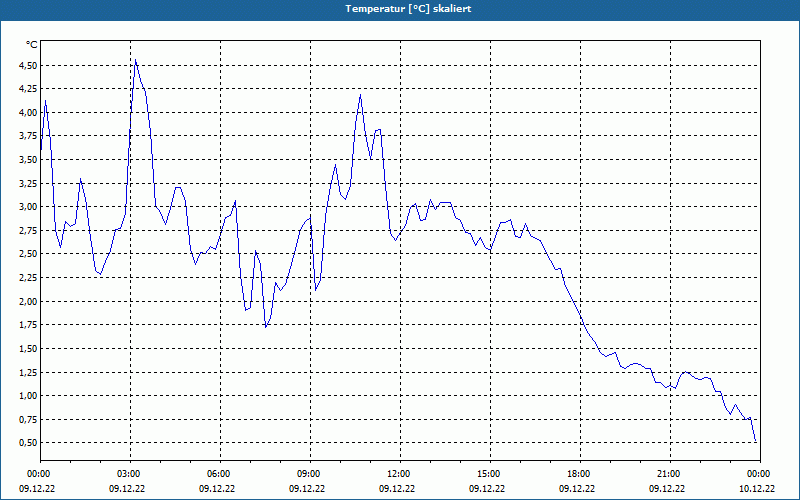Click the 0,50 y-axis label

coord(29,442)
